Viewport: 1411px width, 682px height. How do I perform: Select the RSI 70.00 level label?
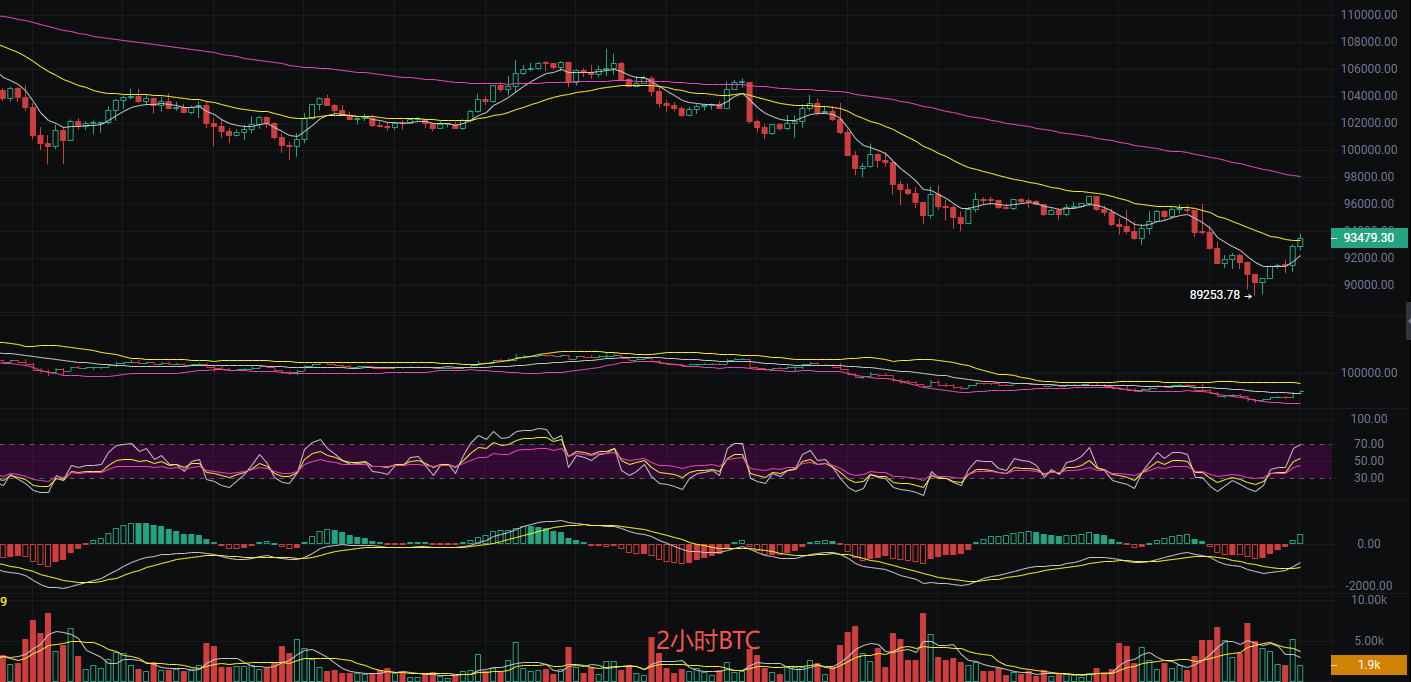coord(1369,444)
